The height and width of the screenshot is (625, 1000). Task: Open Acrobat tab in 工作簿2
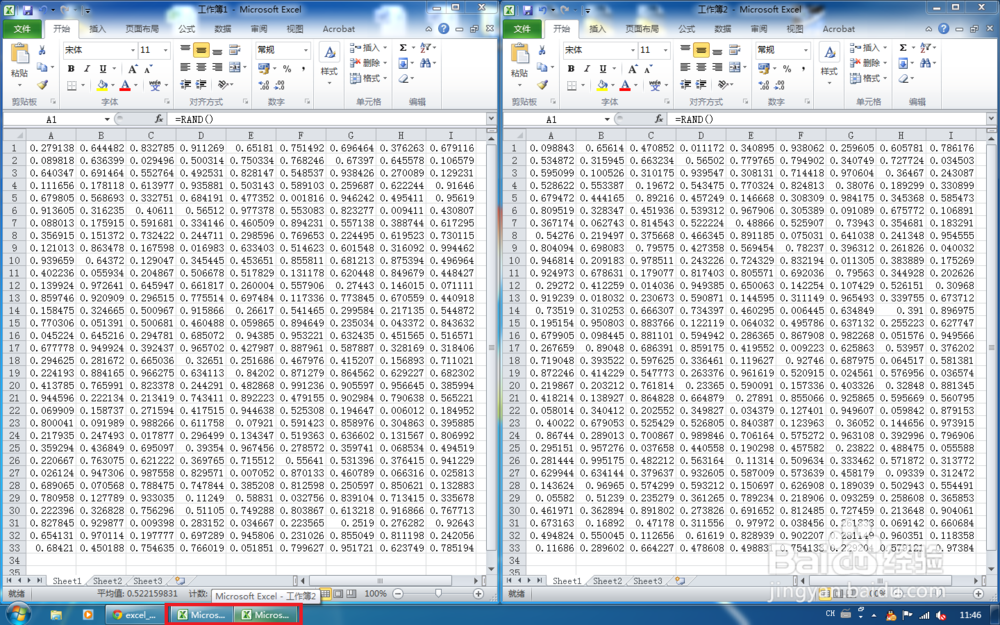[838, 29]
